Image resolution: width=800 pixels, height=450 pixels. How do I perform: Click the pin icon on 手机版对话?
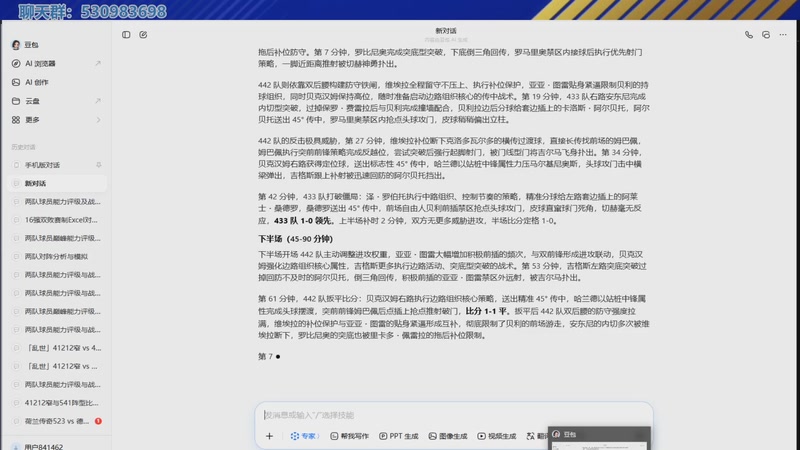coord(98,165)
